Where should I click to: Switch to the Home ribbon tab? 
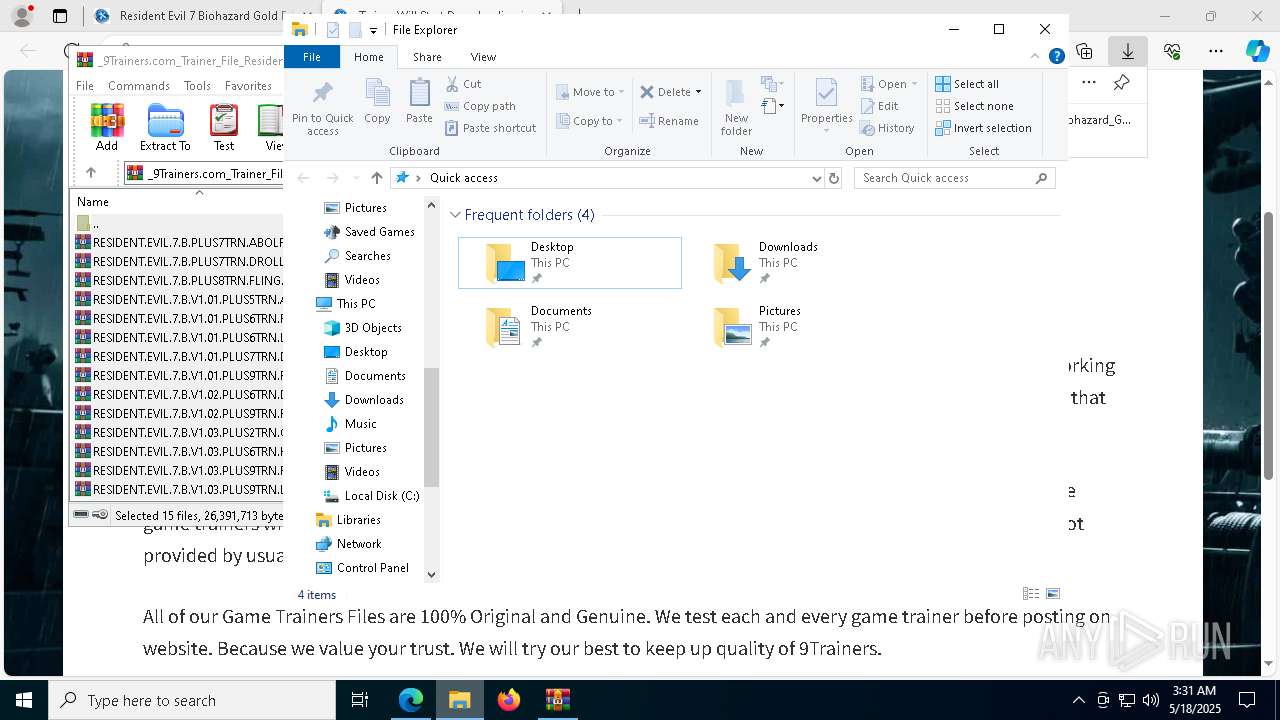[369, 57]
